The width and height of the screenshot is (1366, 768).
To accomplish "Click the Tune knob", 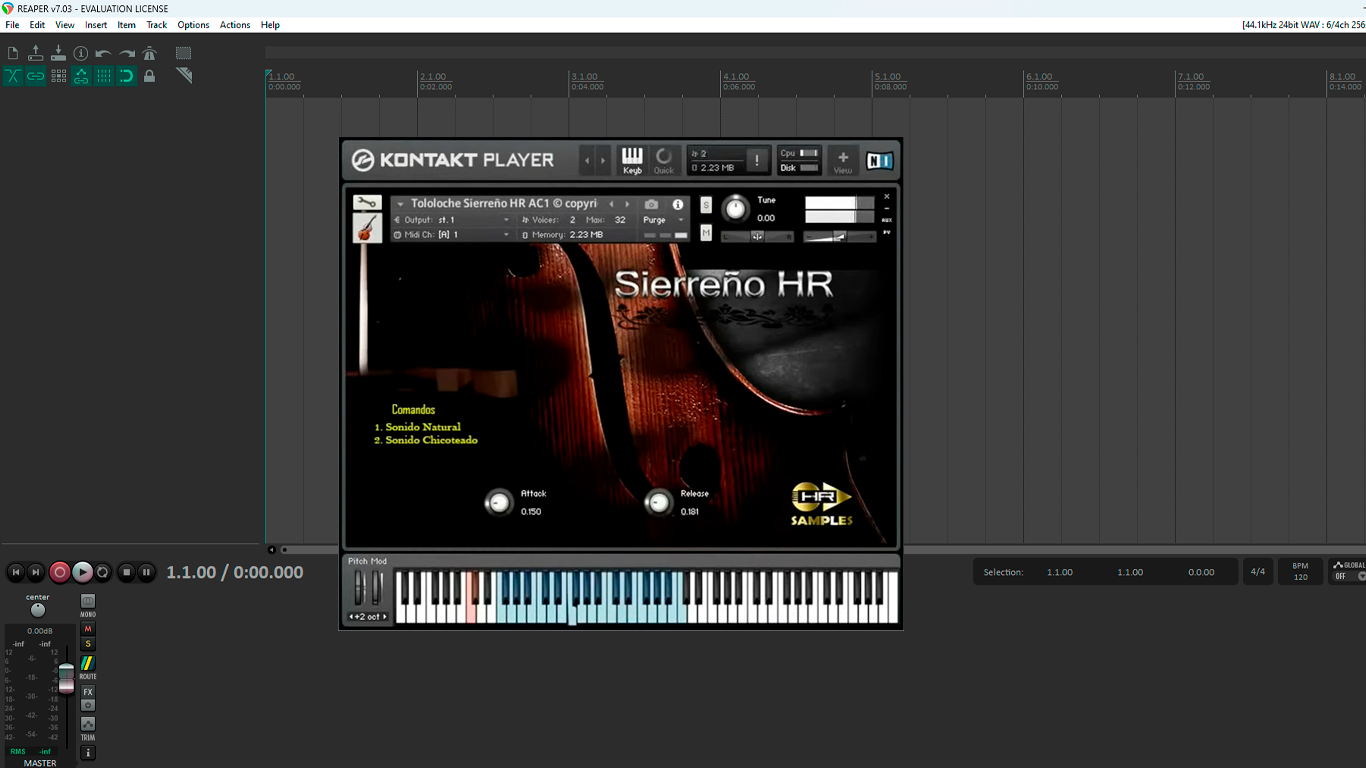I will 735,208.
